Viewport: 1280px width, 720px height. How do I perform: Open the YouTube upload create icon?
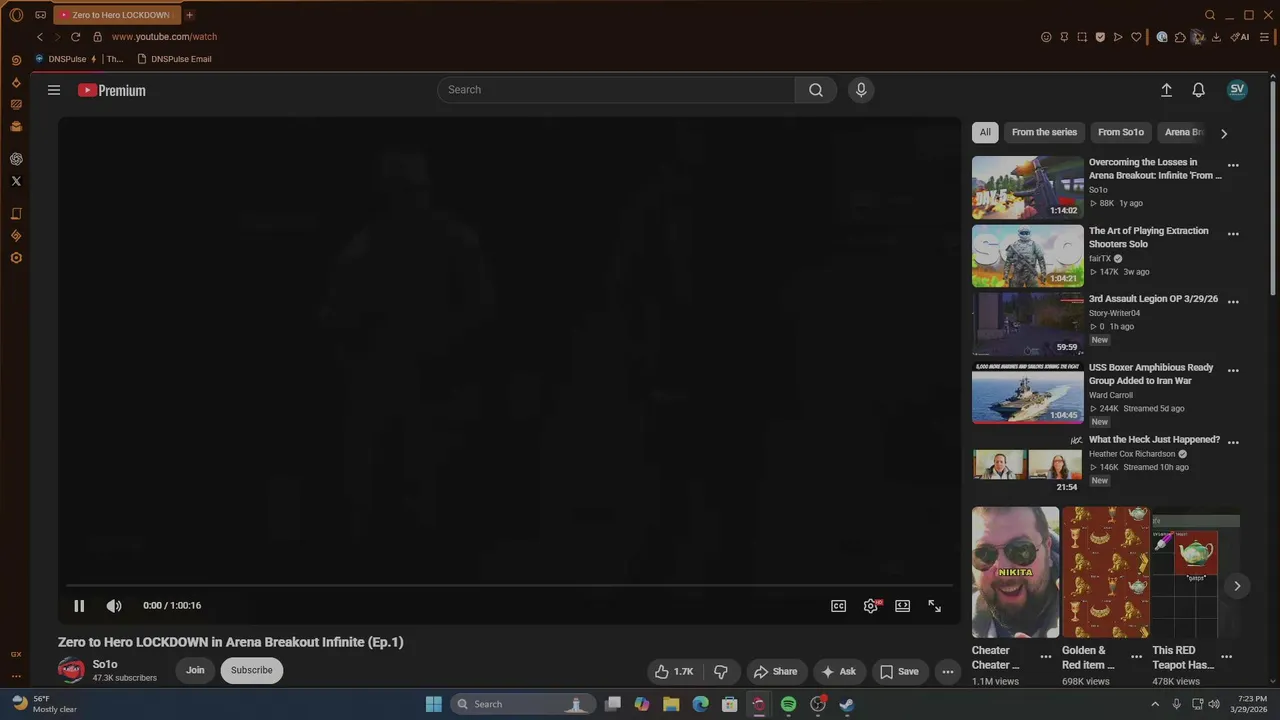[1166, 90]
